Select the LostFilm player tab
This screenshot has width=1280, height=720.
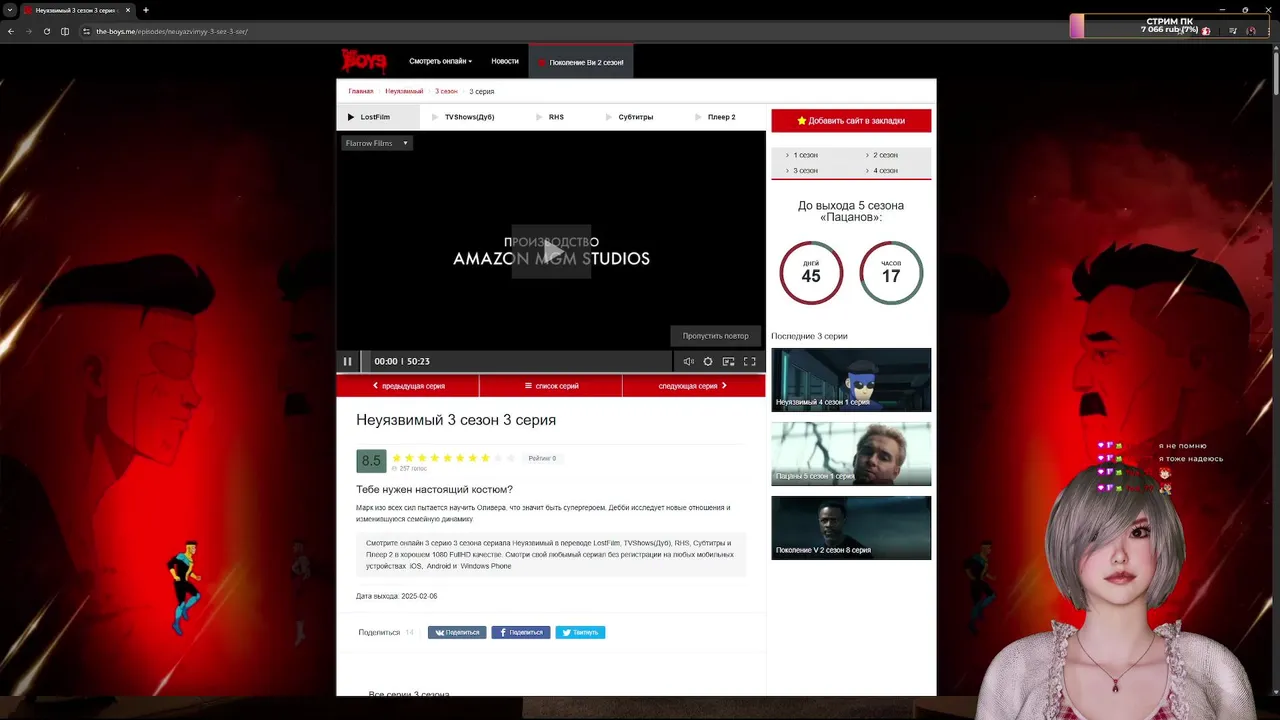coord(378,117)
